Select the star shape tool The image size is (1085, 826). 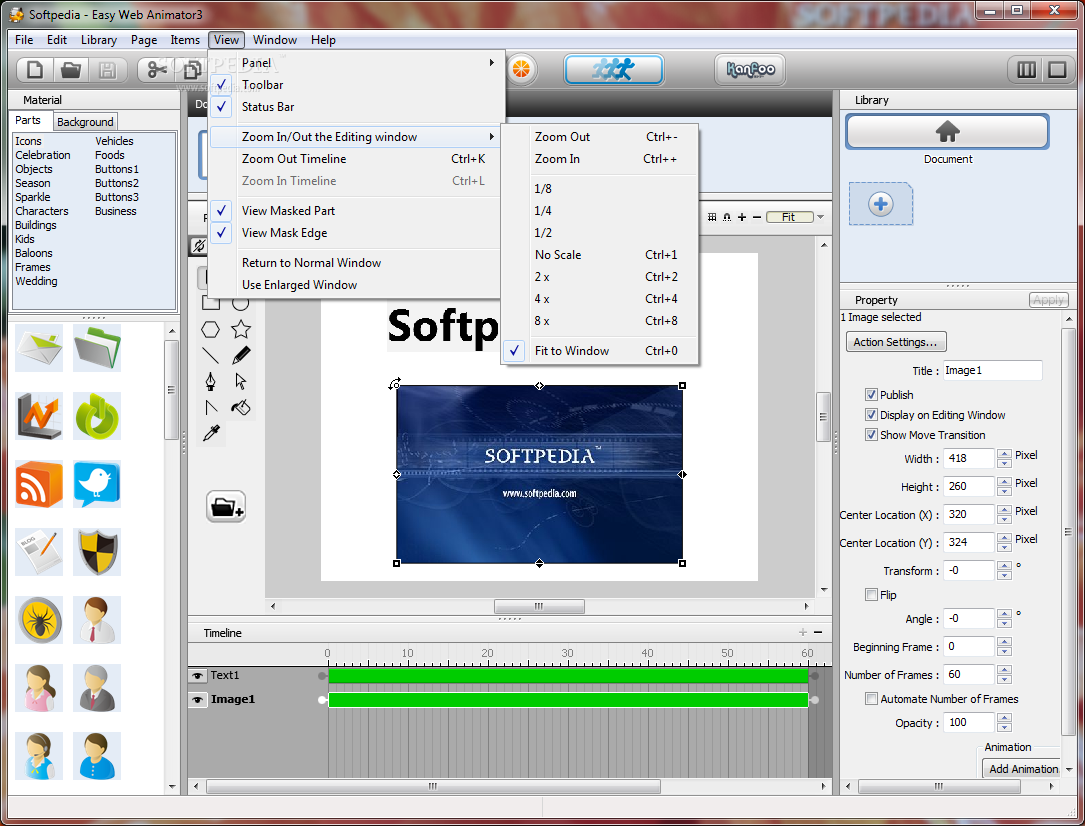point(241,329)
